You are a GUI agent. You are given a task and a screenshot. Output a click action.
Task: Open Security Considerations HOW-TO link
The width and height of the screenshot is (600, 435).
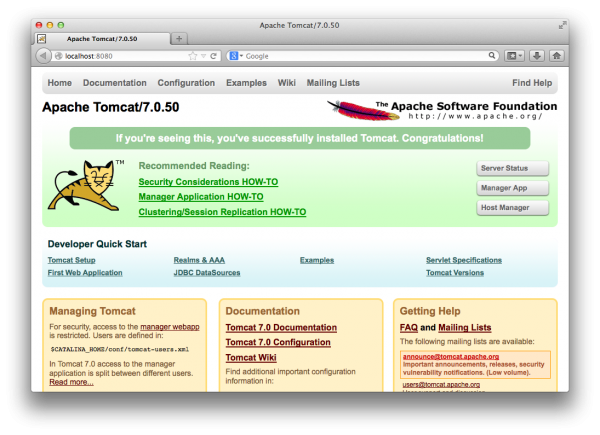click(208, 182)
